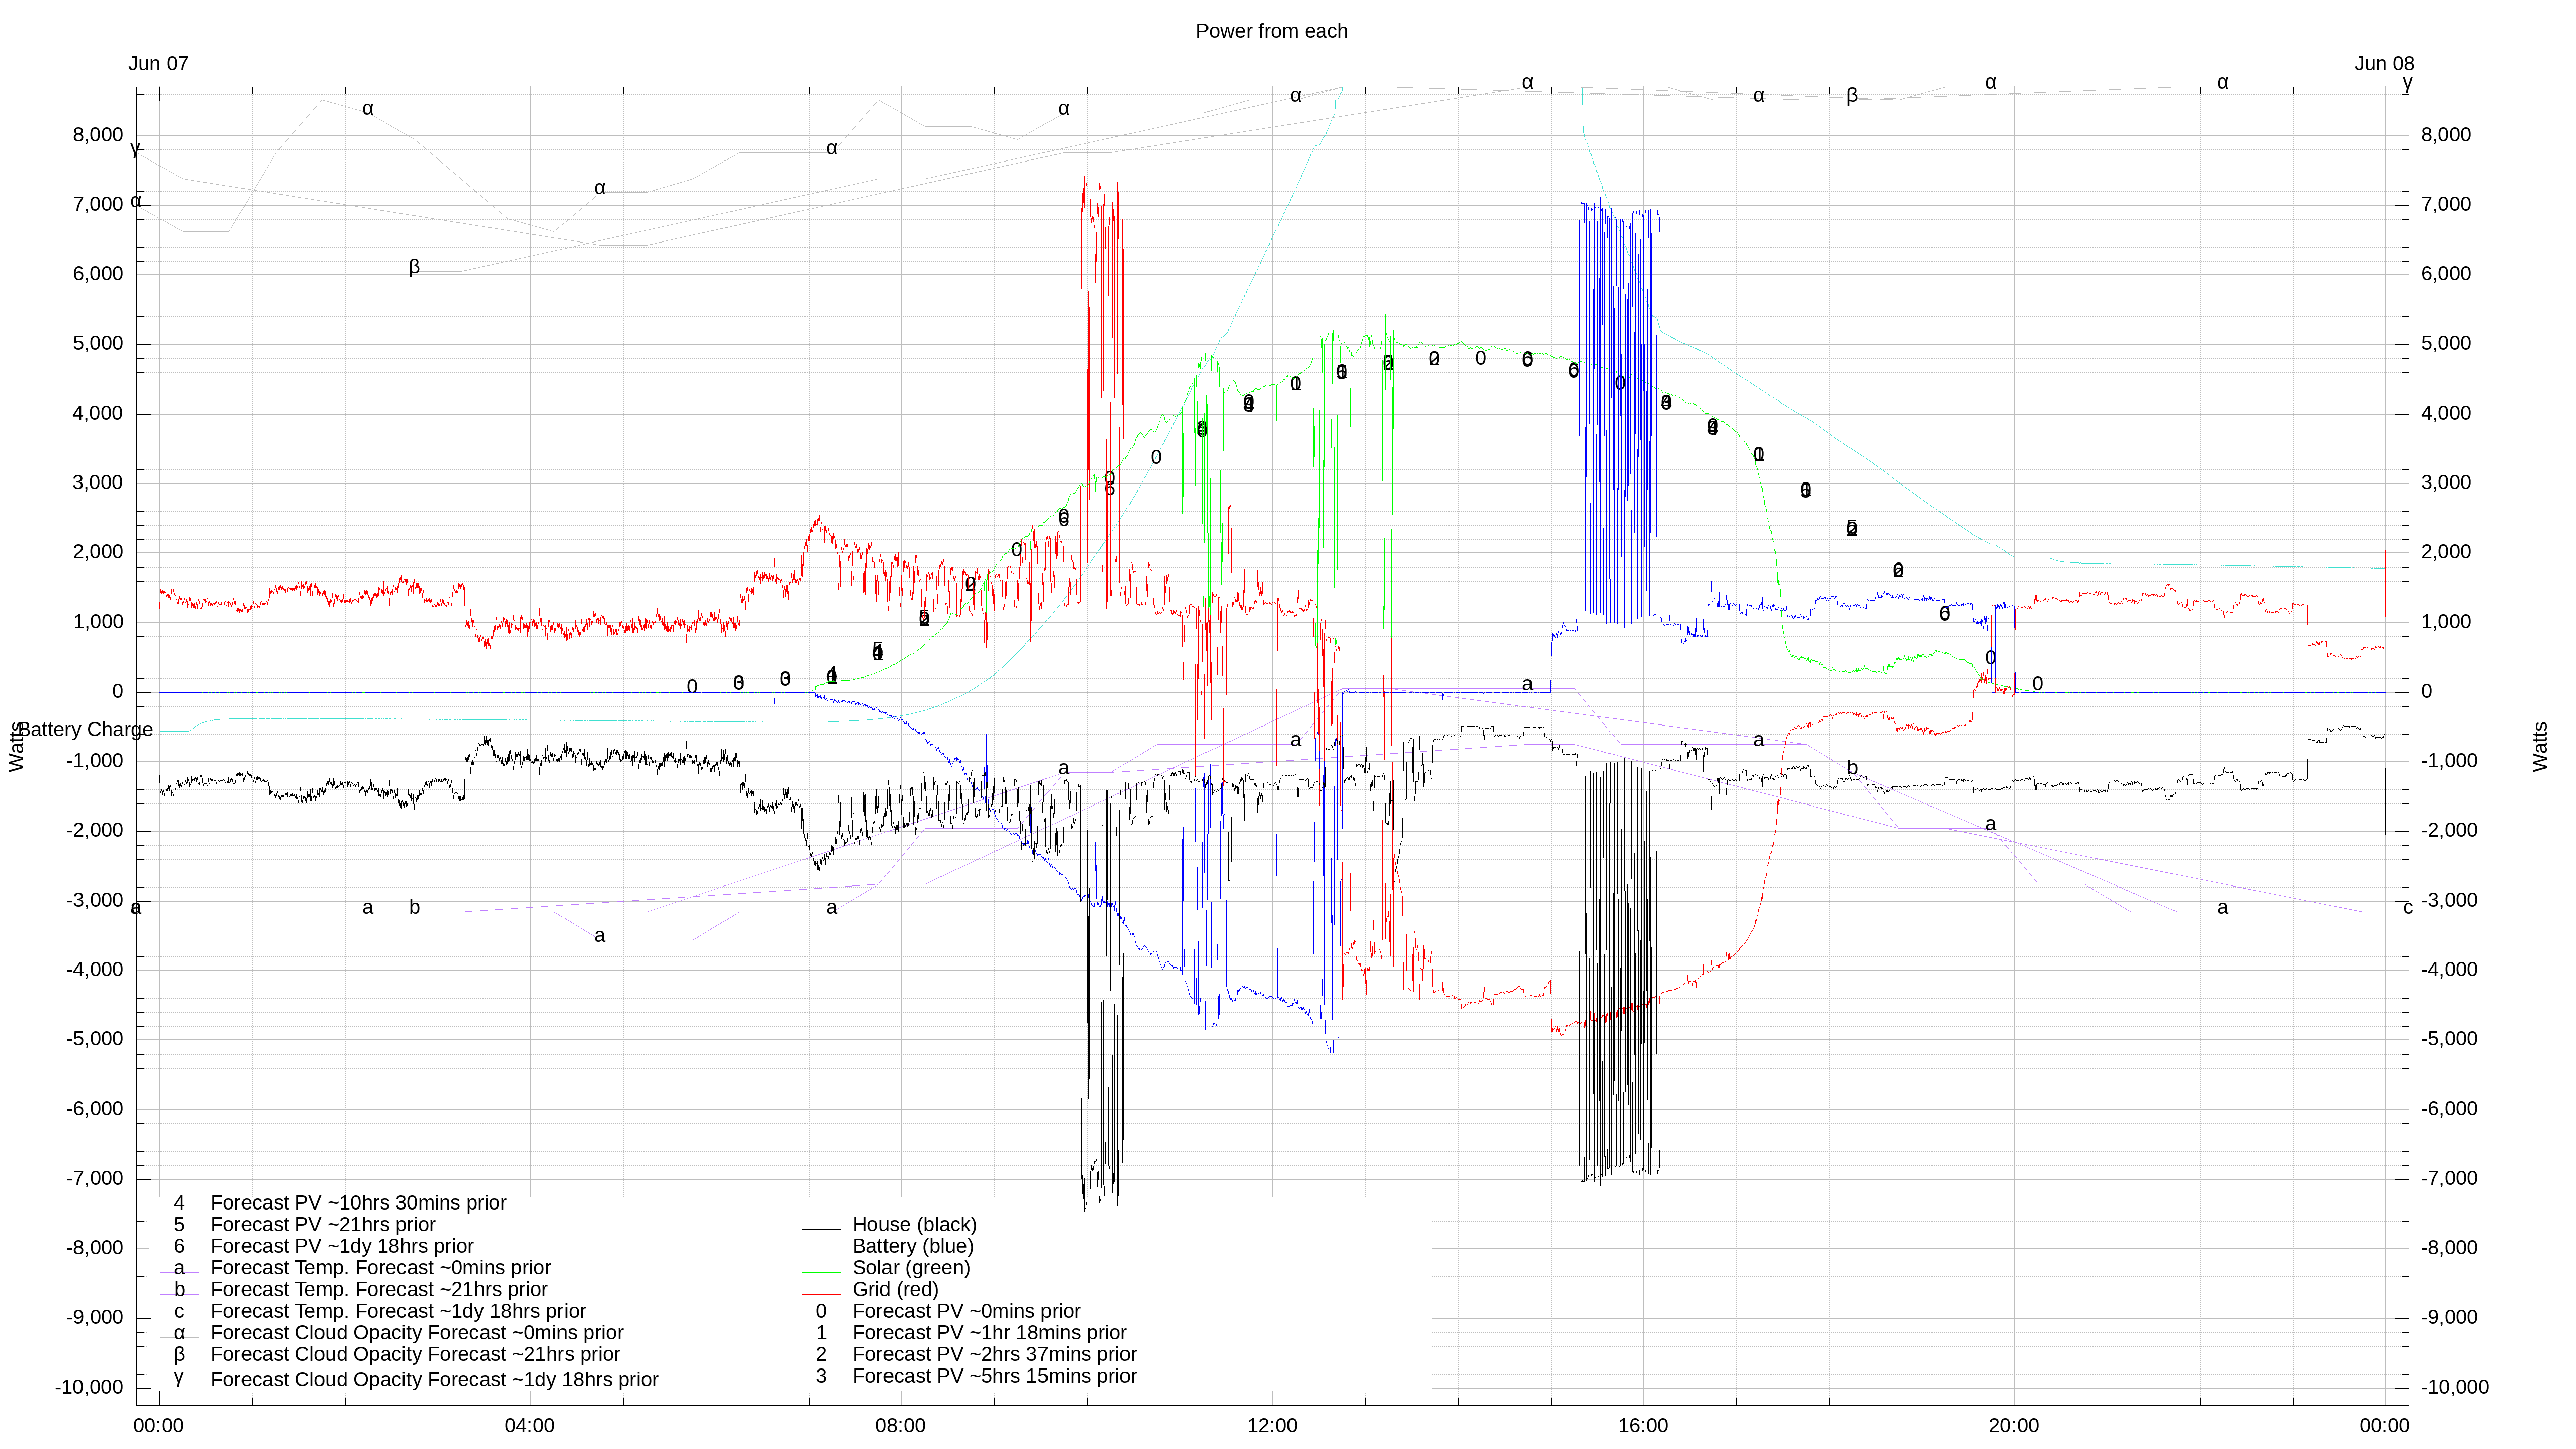The height and width of the screenshot is (1449, 2576).
Task: Select the 'House (black)' legend entry
Action: (x=914, y=1224)
